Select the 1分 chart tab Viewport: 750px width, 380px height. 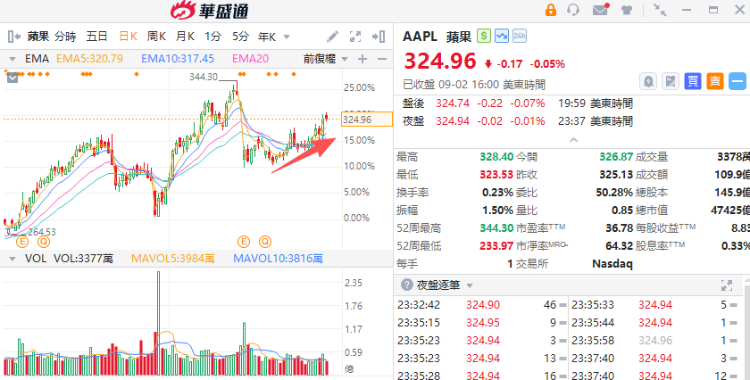[x=213, y=36]
